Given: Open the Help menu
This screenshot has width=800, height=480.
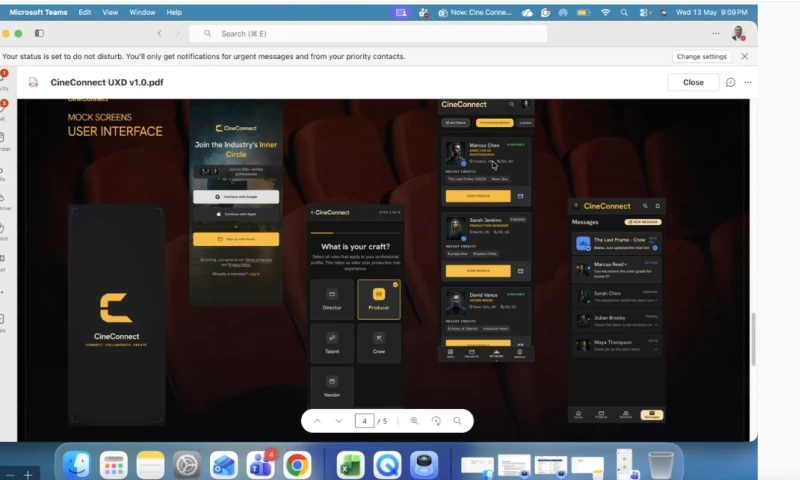Looking at the screenshot, I should [x=174, y=12].
